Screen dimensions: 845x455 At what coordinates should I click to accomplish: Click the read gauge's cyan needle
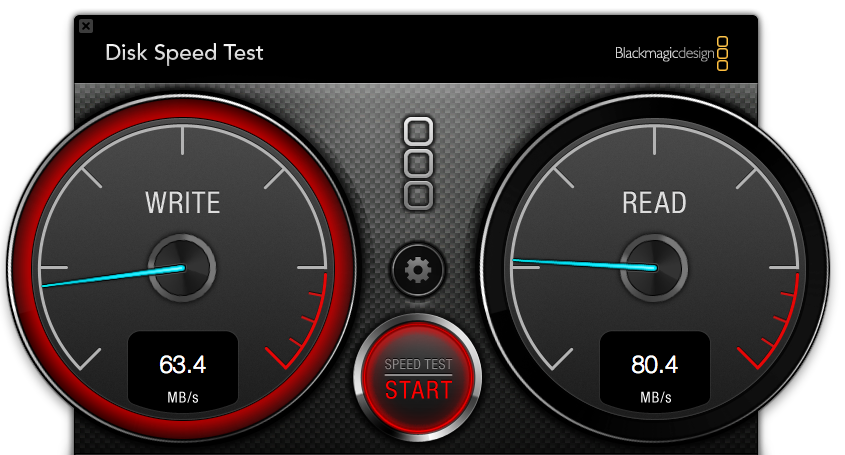(x=585, y=264)
